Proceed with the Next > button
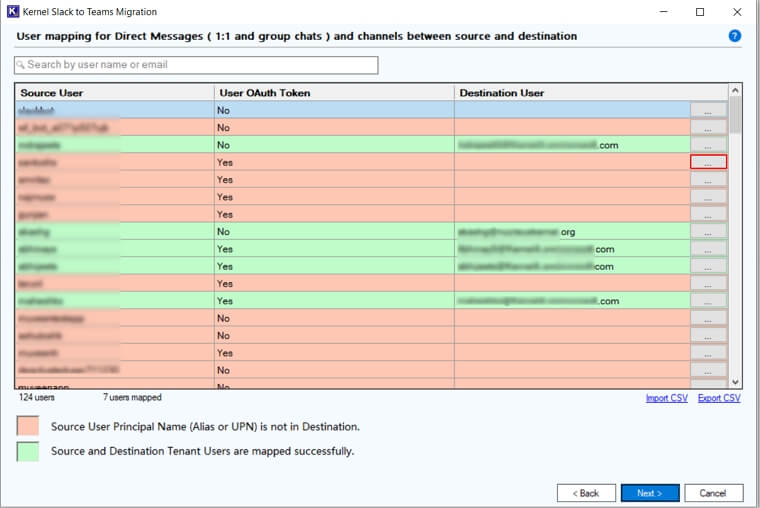 tap(650, 493)
